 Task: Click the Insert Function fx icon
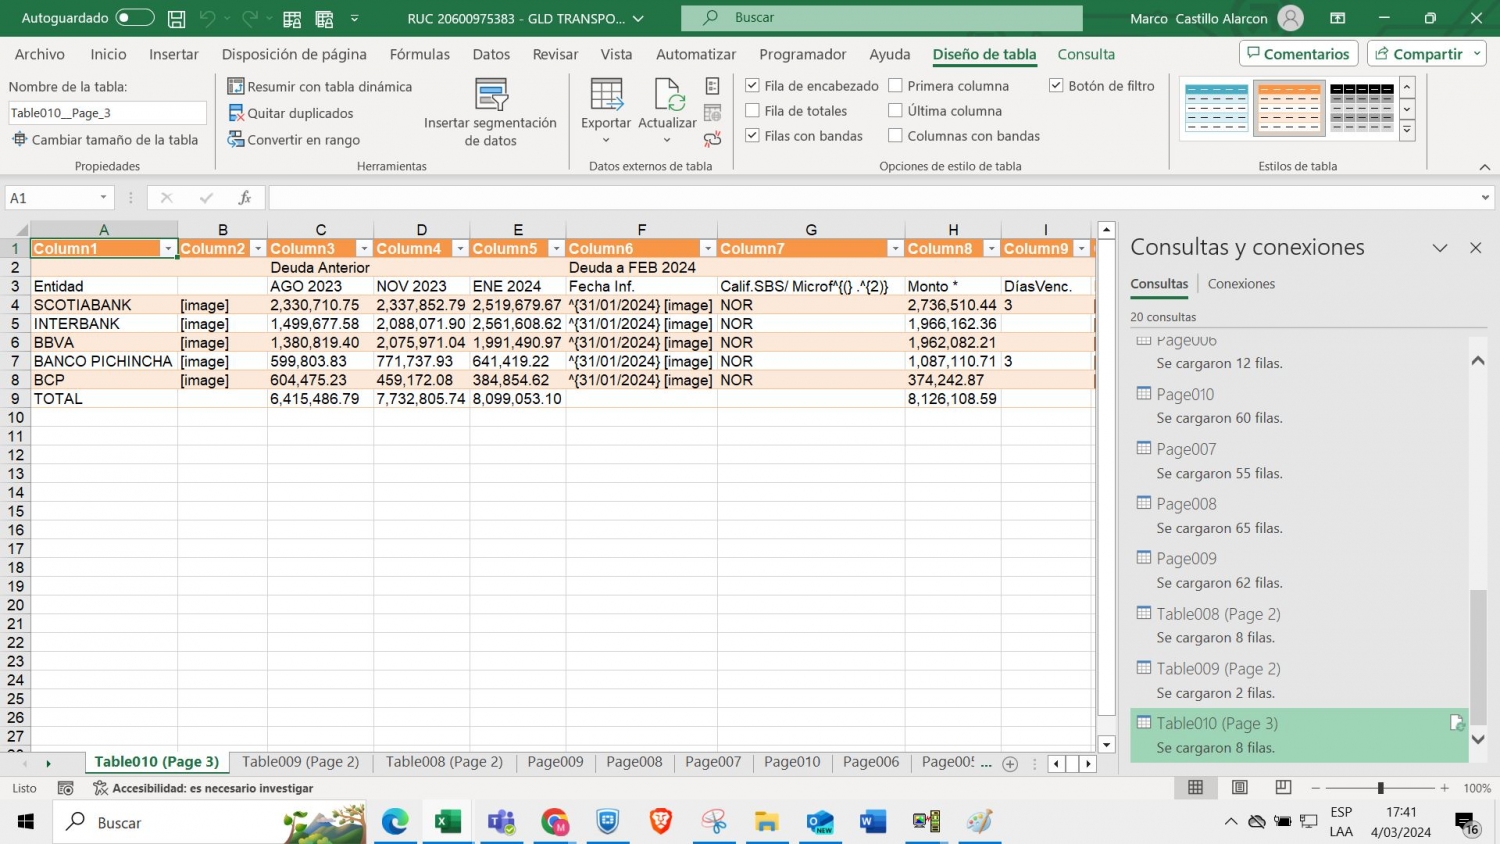click(x=244, y=198)
